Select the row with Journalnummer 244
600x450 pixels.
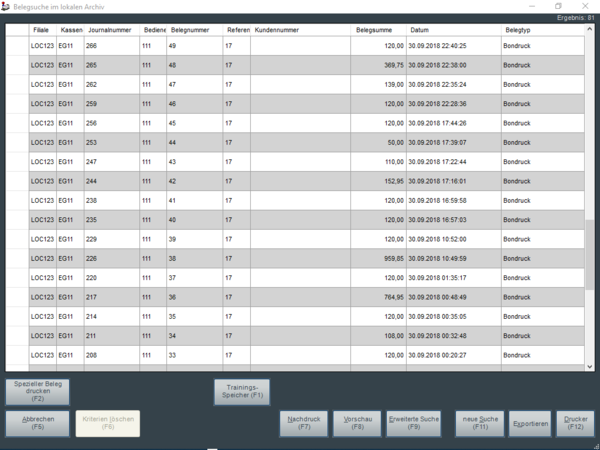[x=300, y=181]
